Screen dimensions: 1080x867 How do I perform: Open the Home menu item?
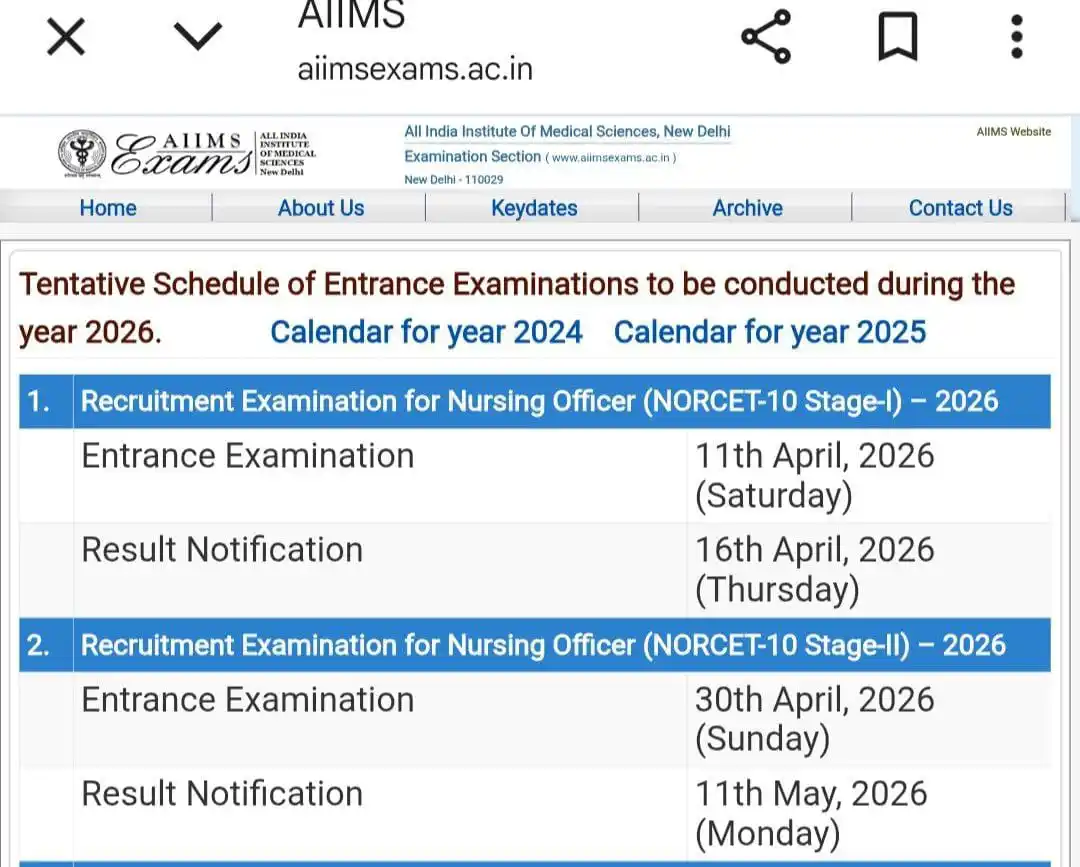tap(107, 208)
